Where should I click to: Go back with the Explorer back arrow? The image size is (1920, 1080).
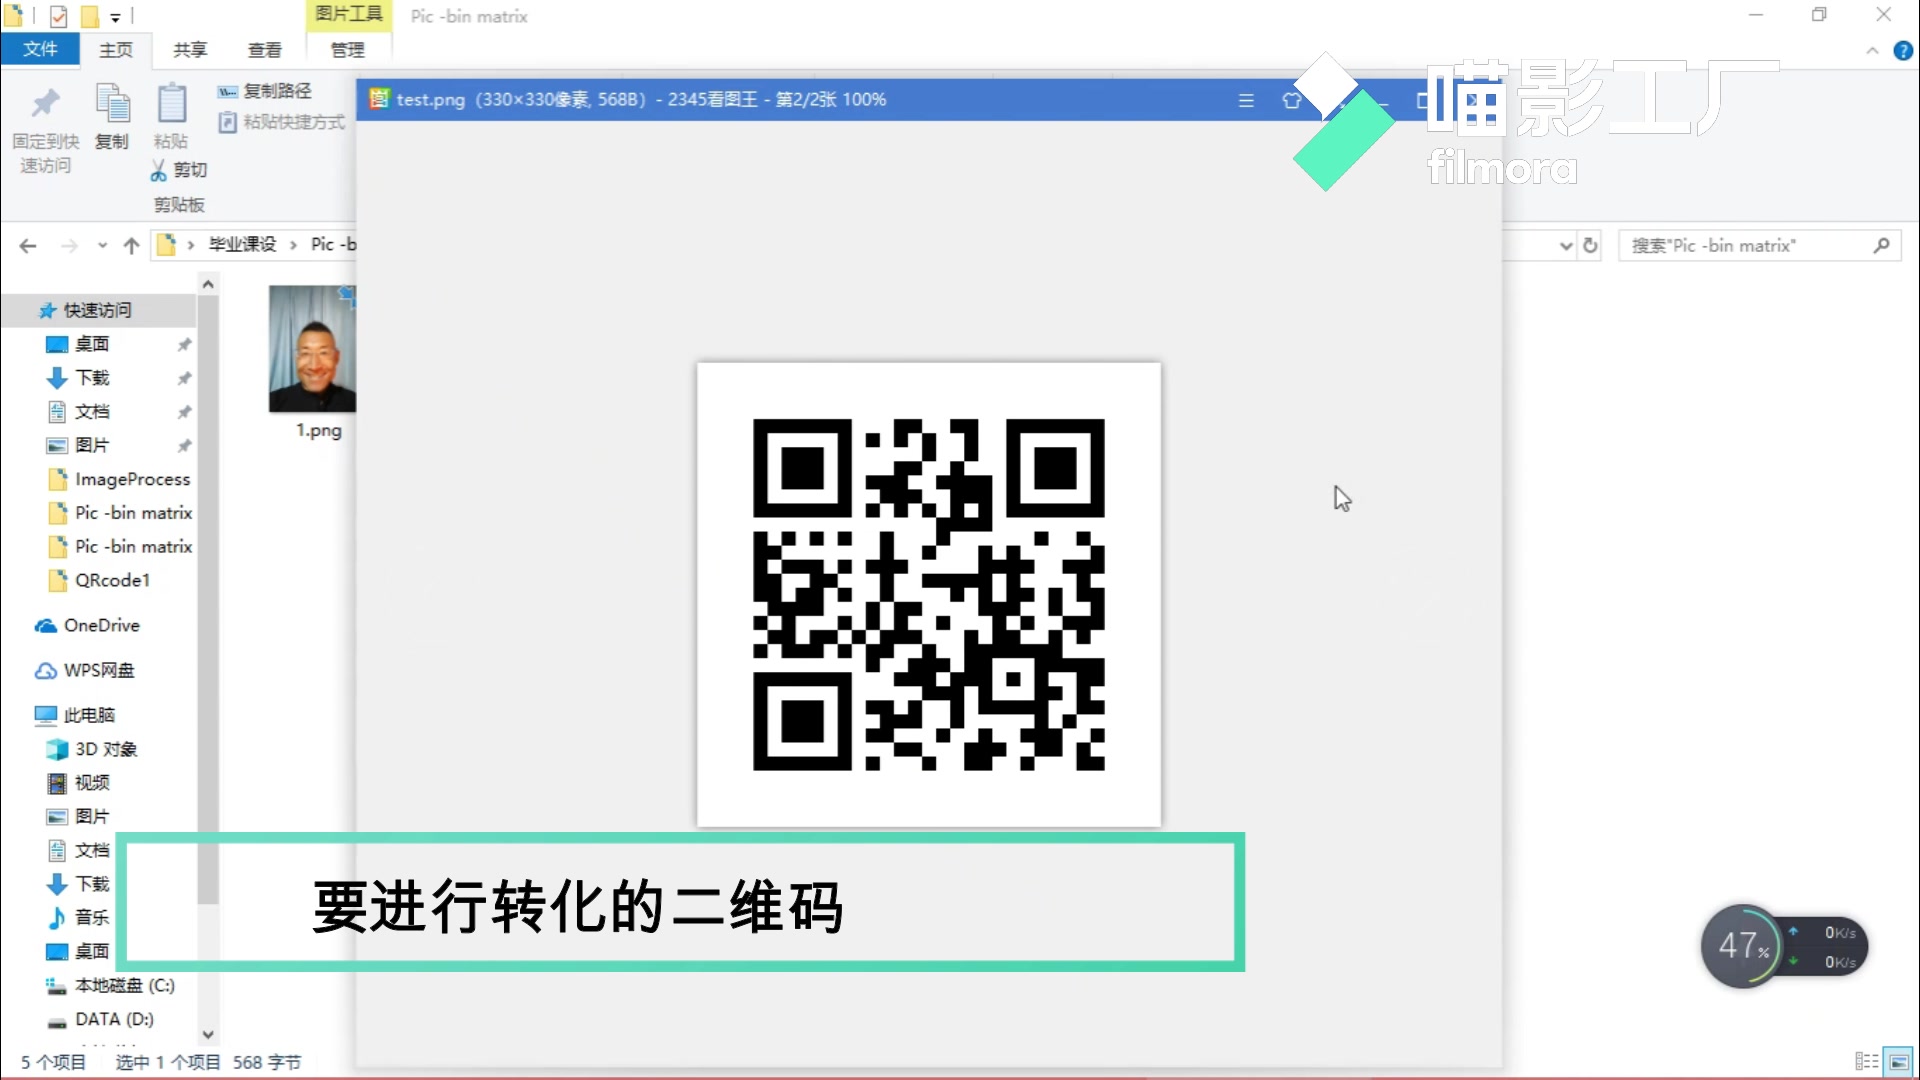pyautogui.click(x=28, y=245)
